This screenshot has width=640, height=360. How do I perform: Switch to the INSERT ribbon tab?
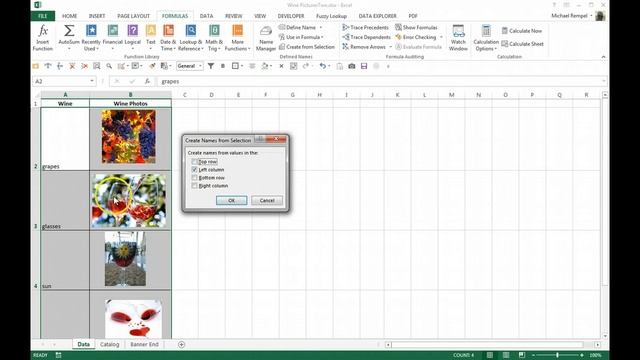click(97, 16)
